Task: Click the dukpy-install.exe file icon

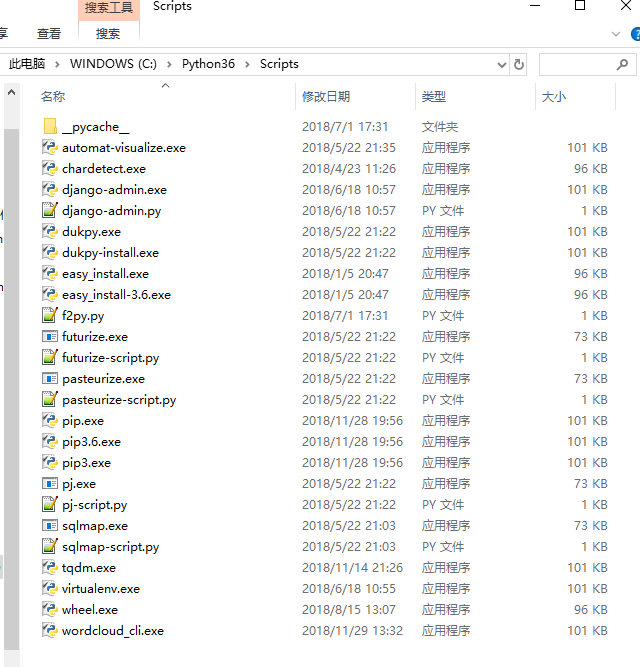Action: click(50, 252)
